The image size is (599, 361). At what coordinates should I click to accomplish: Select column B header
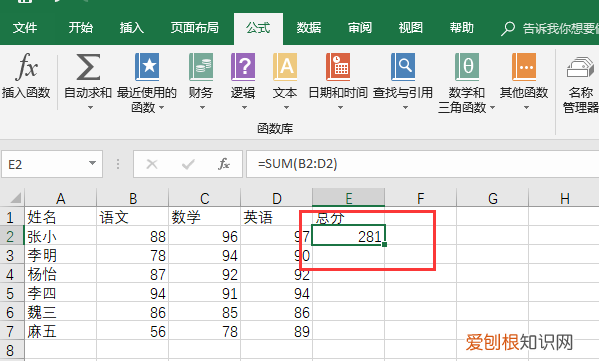(133, 198)
